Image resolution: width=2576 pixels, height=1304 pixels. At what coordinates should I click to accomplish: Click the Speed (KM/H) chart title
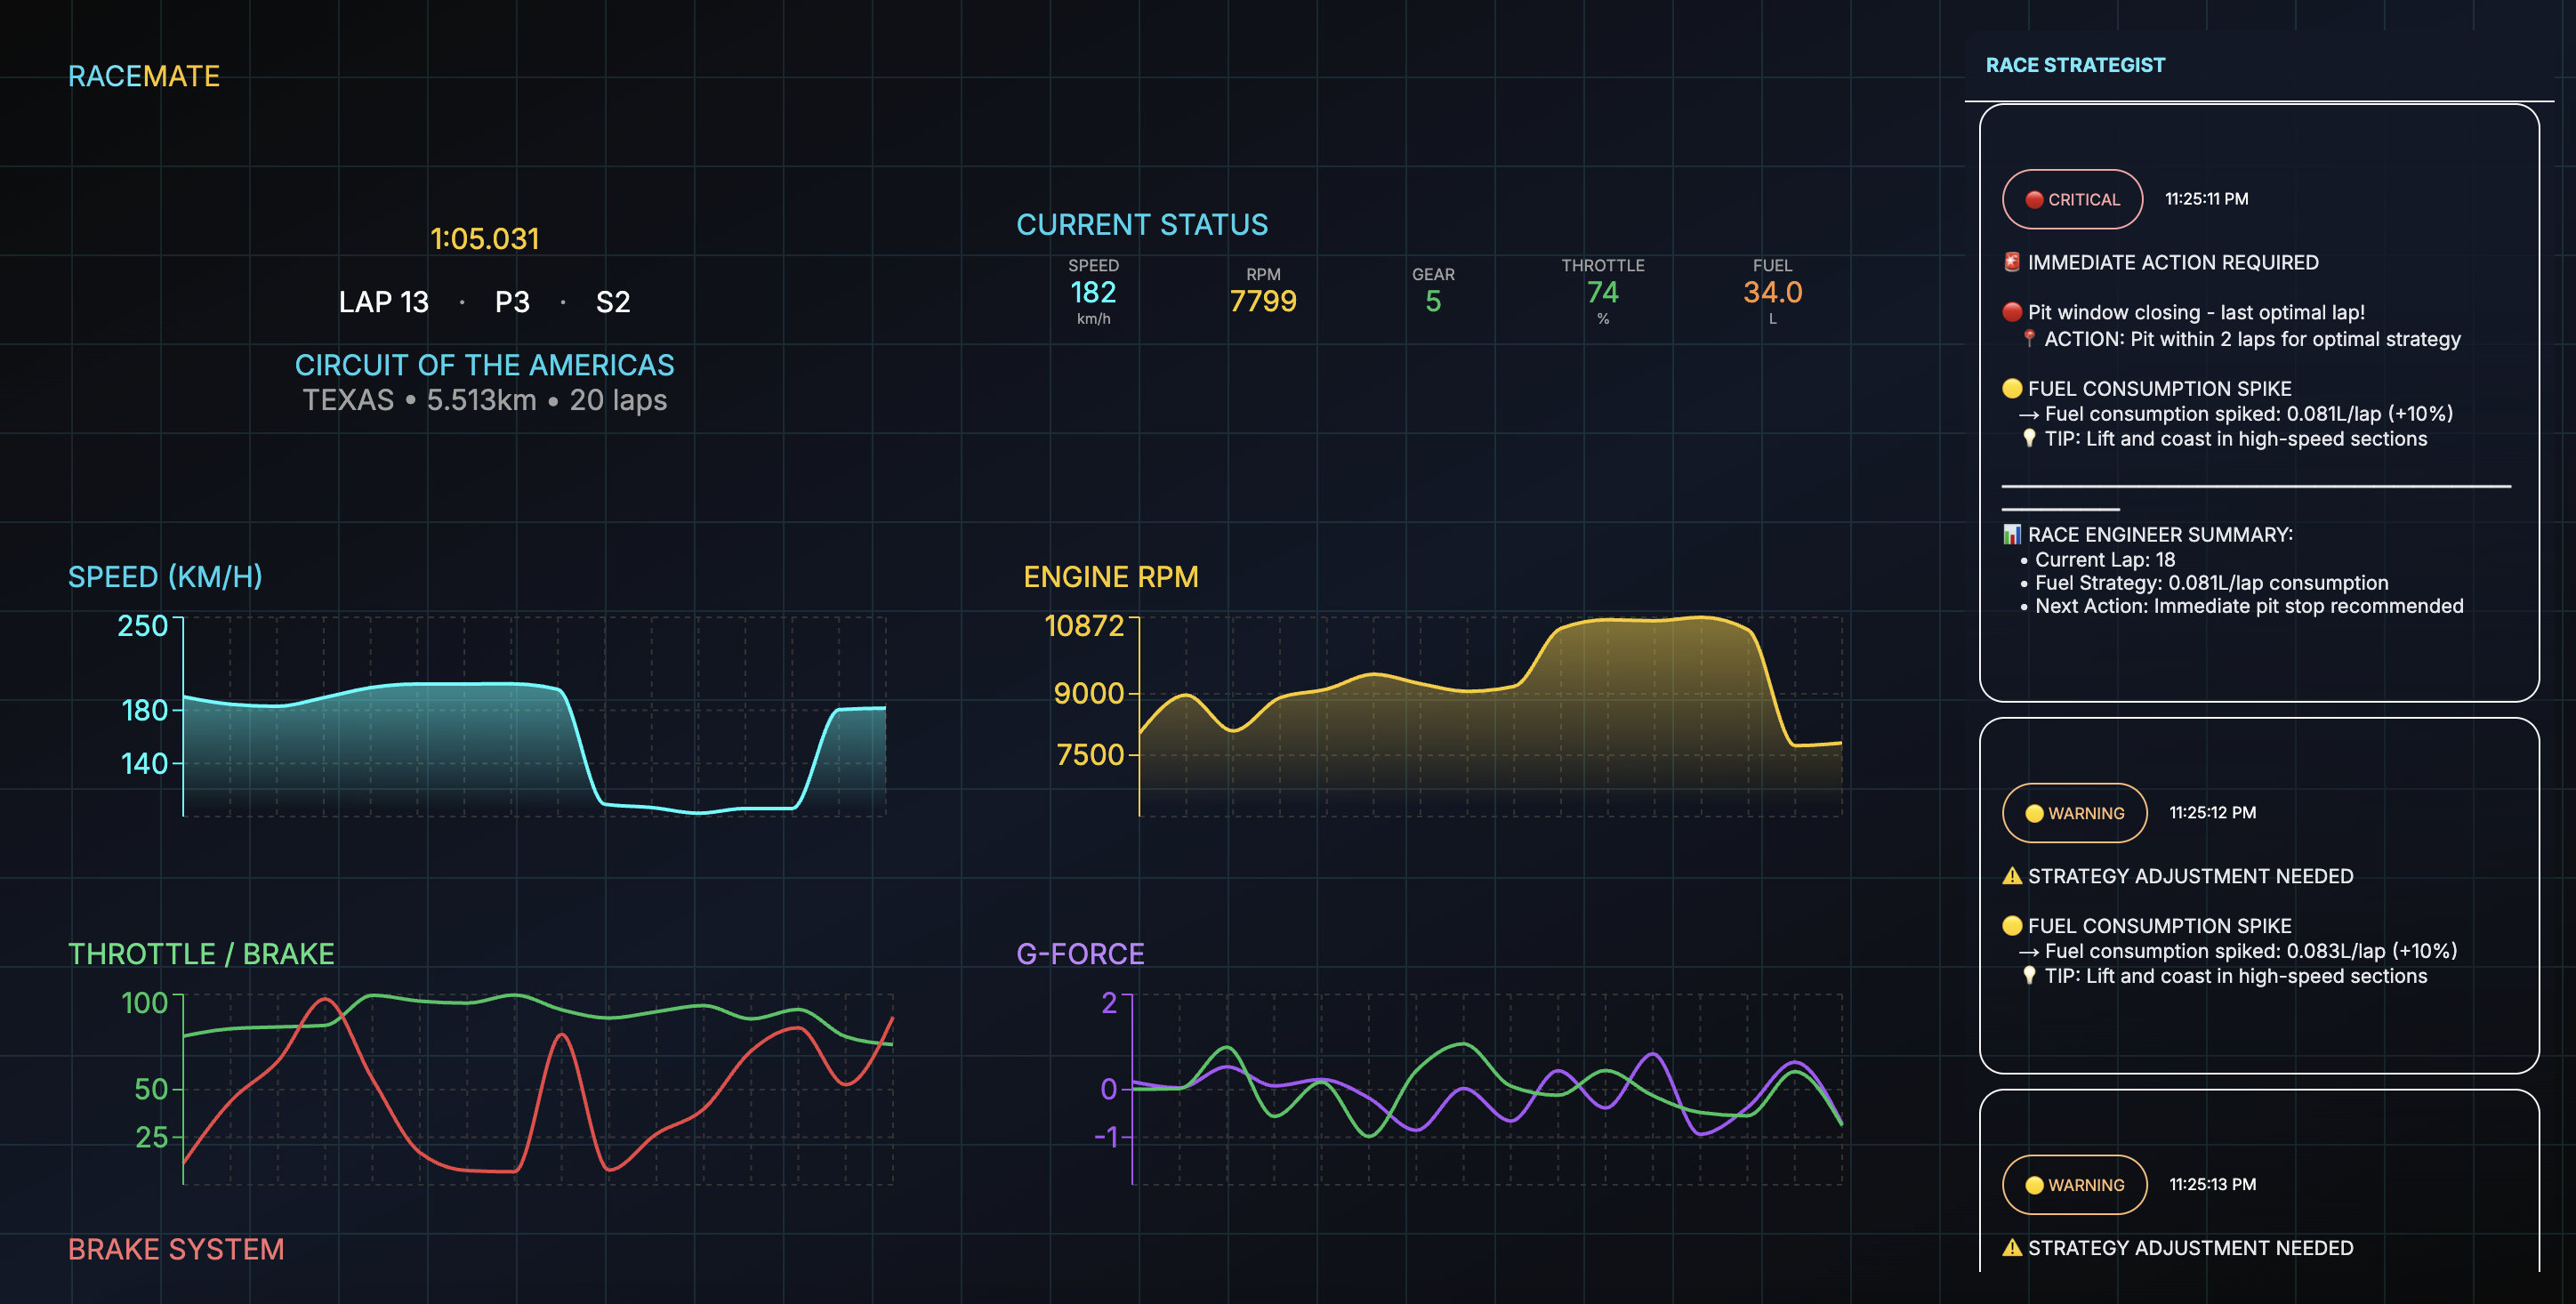[x=165, y=577]
